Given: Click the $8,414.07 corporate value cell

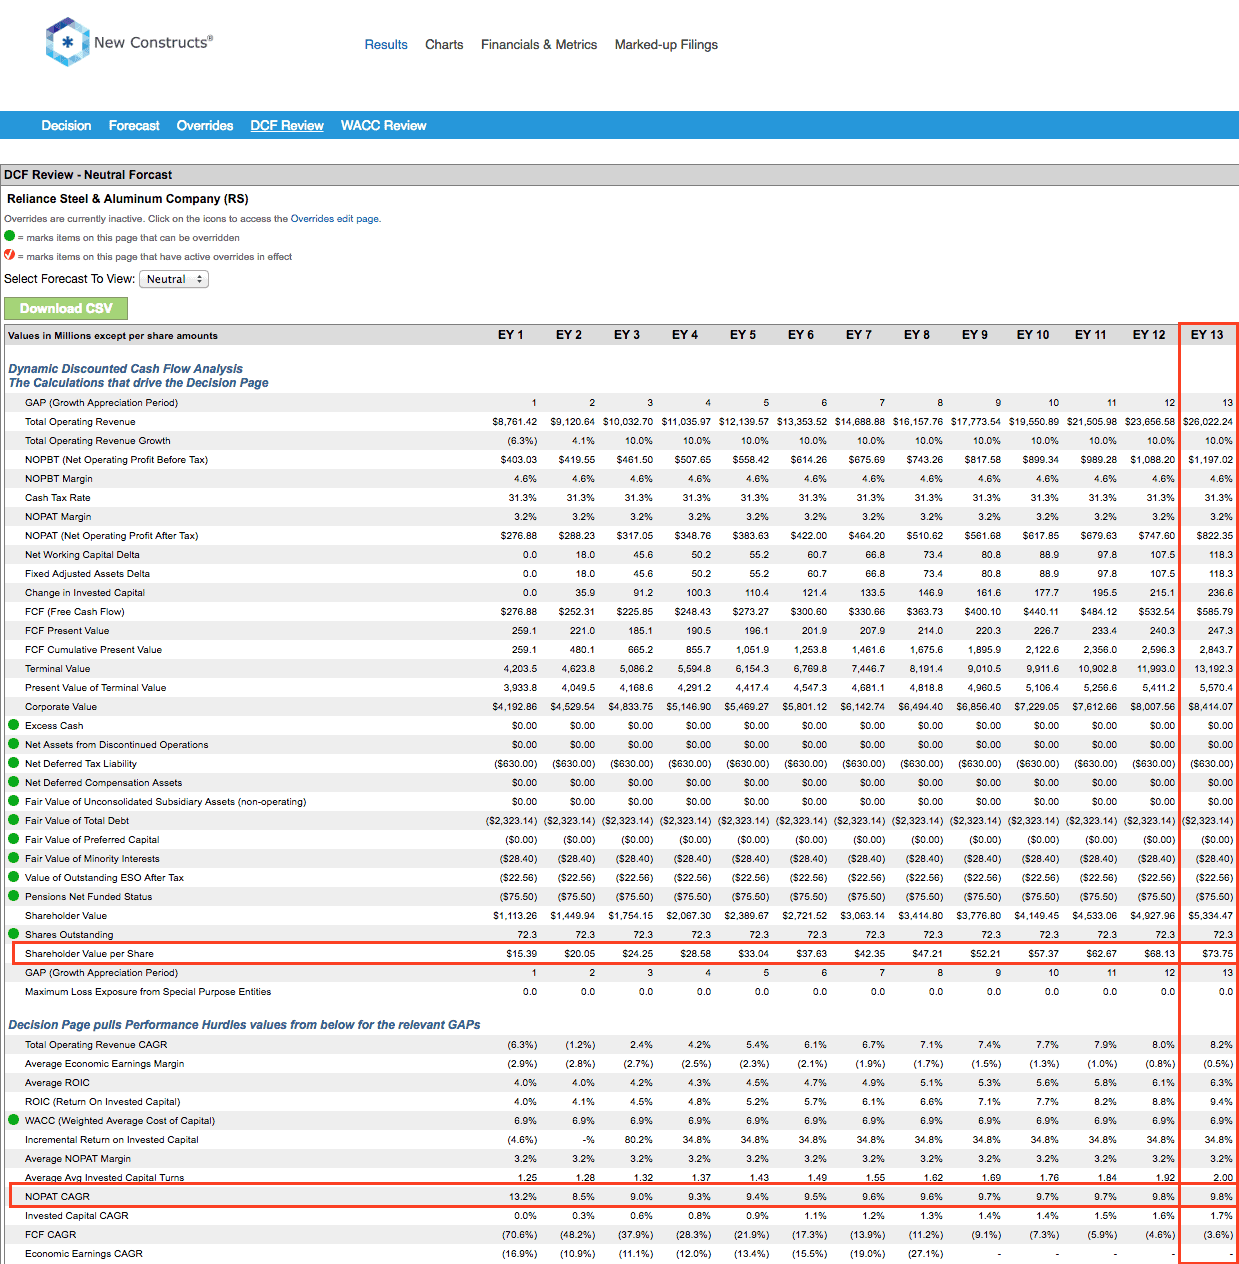Looking at the screenshot, I should tap(1210, 707).
